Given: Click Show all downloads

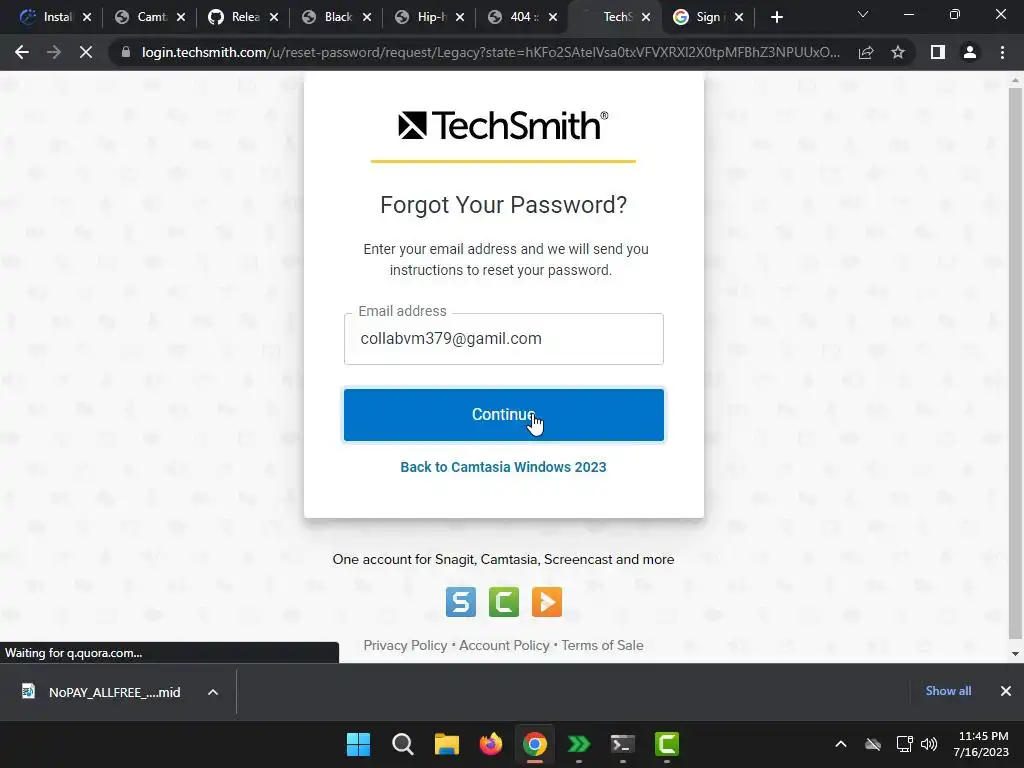Looking at the screenshot, I should (x=948, y=691).
